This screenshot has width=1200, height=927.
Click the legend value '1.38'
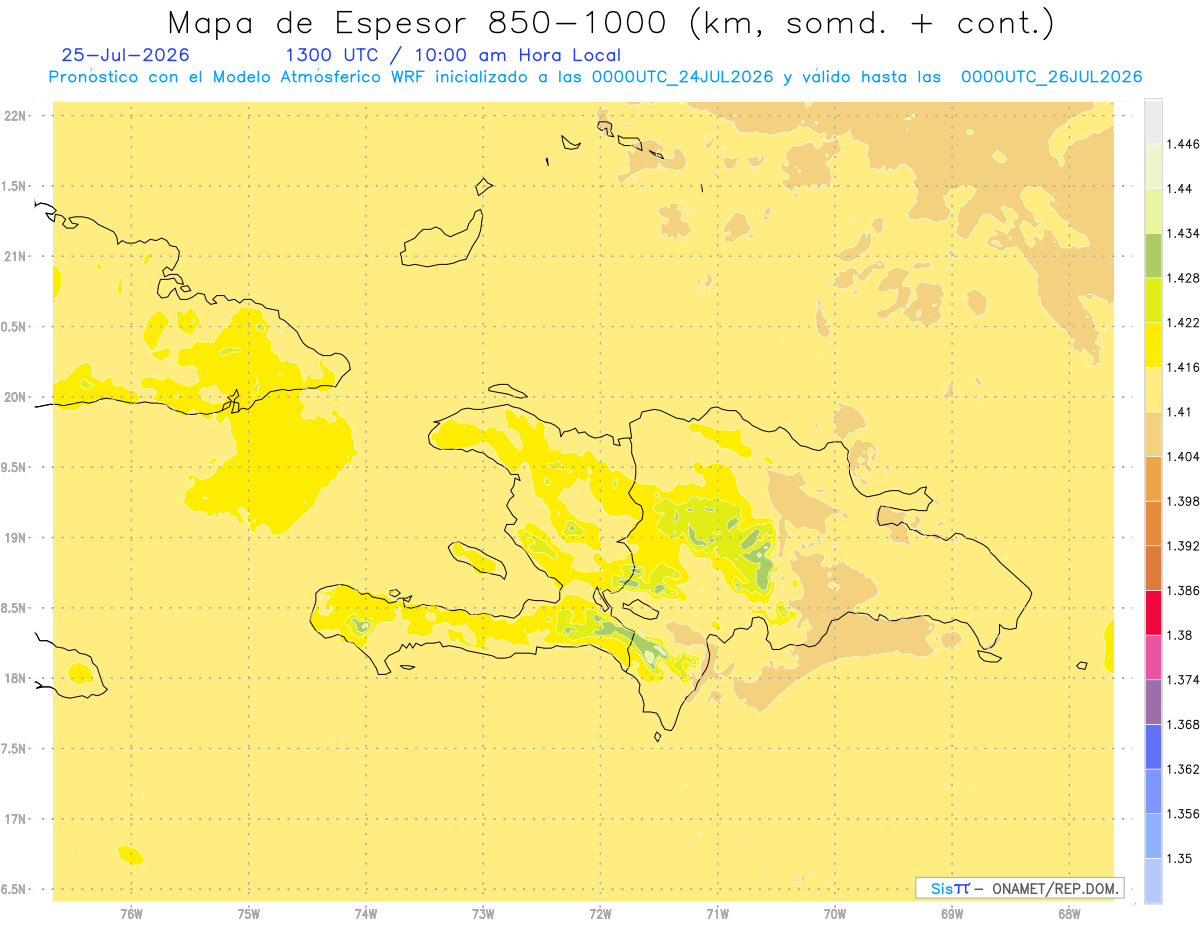[x=1179, y=635]
